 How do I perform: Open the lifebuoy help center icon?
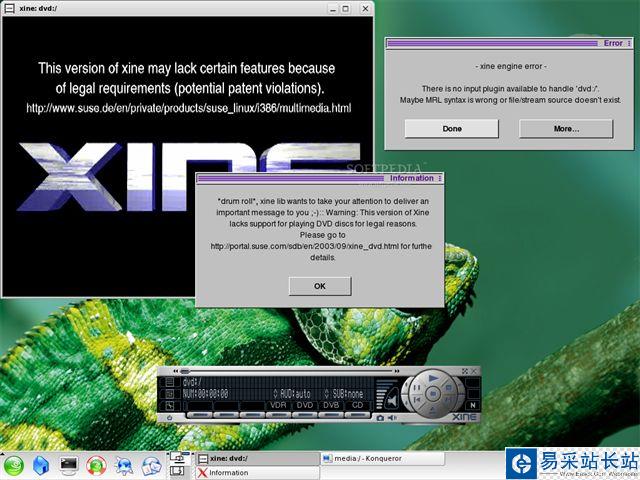[x=96, y=466]
